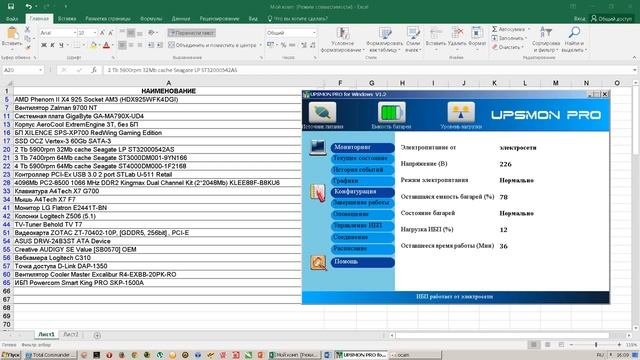
Task: Click the UPSMON monitoring computer icon
Action: [x=318, y=147]
